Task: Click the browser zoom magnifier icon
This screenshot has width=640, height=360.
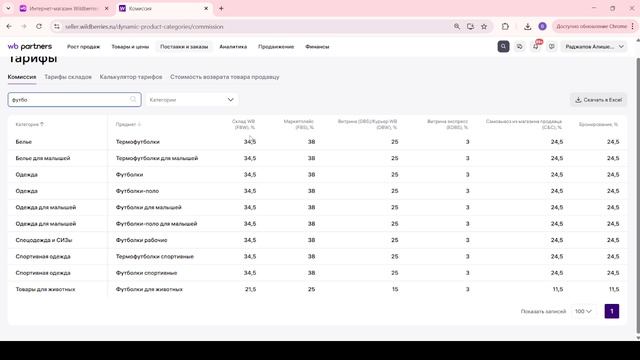Action: (x=457, y=26)
